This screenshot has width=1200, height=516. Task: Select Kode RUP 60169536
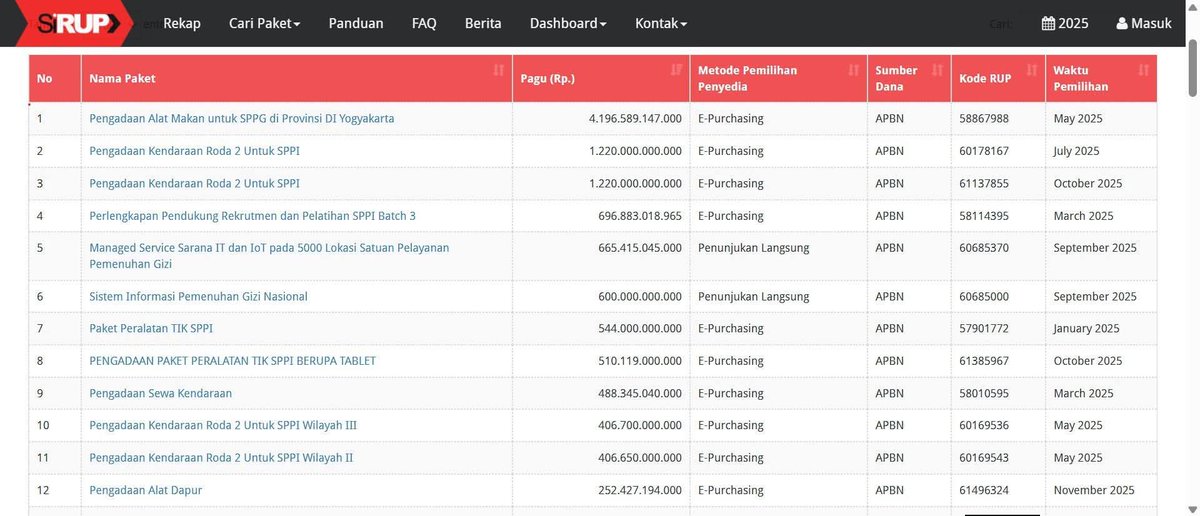(x=984, y=425)
